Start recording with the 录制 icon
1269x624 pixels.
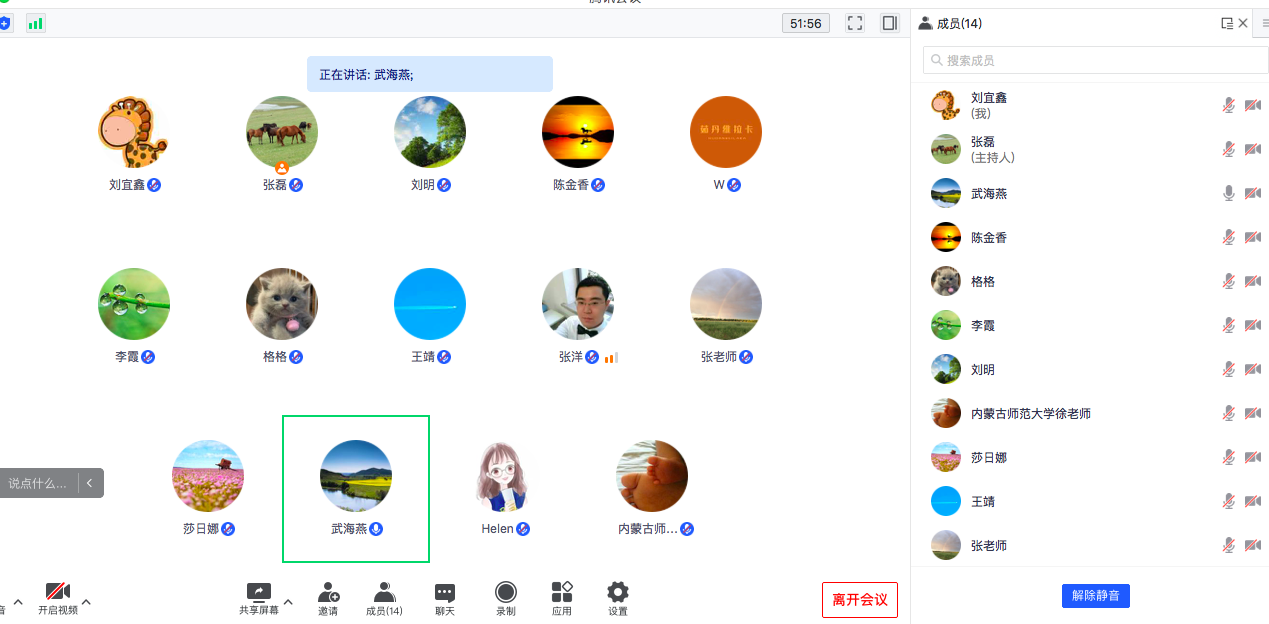click(506, 592)
